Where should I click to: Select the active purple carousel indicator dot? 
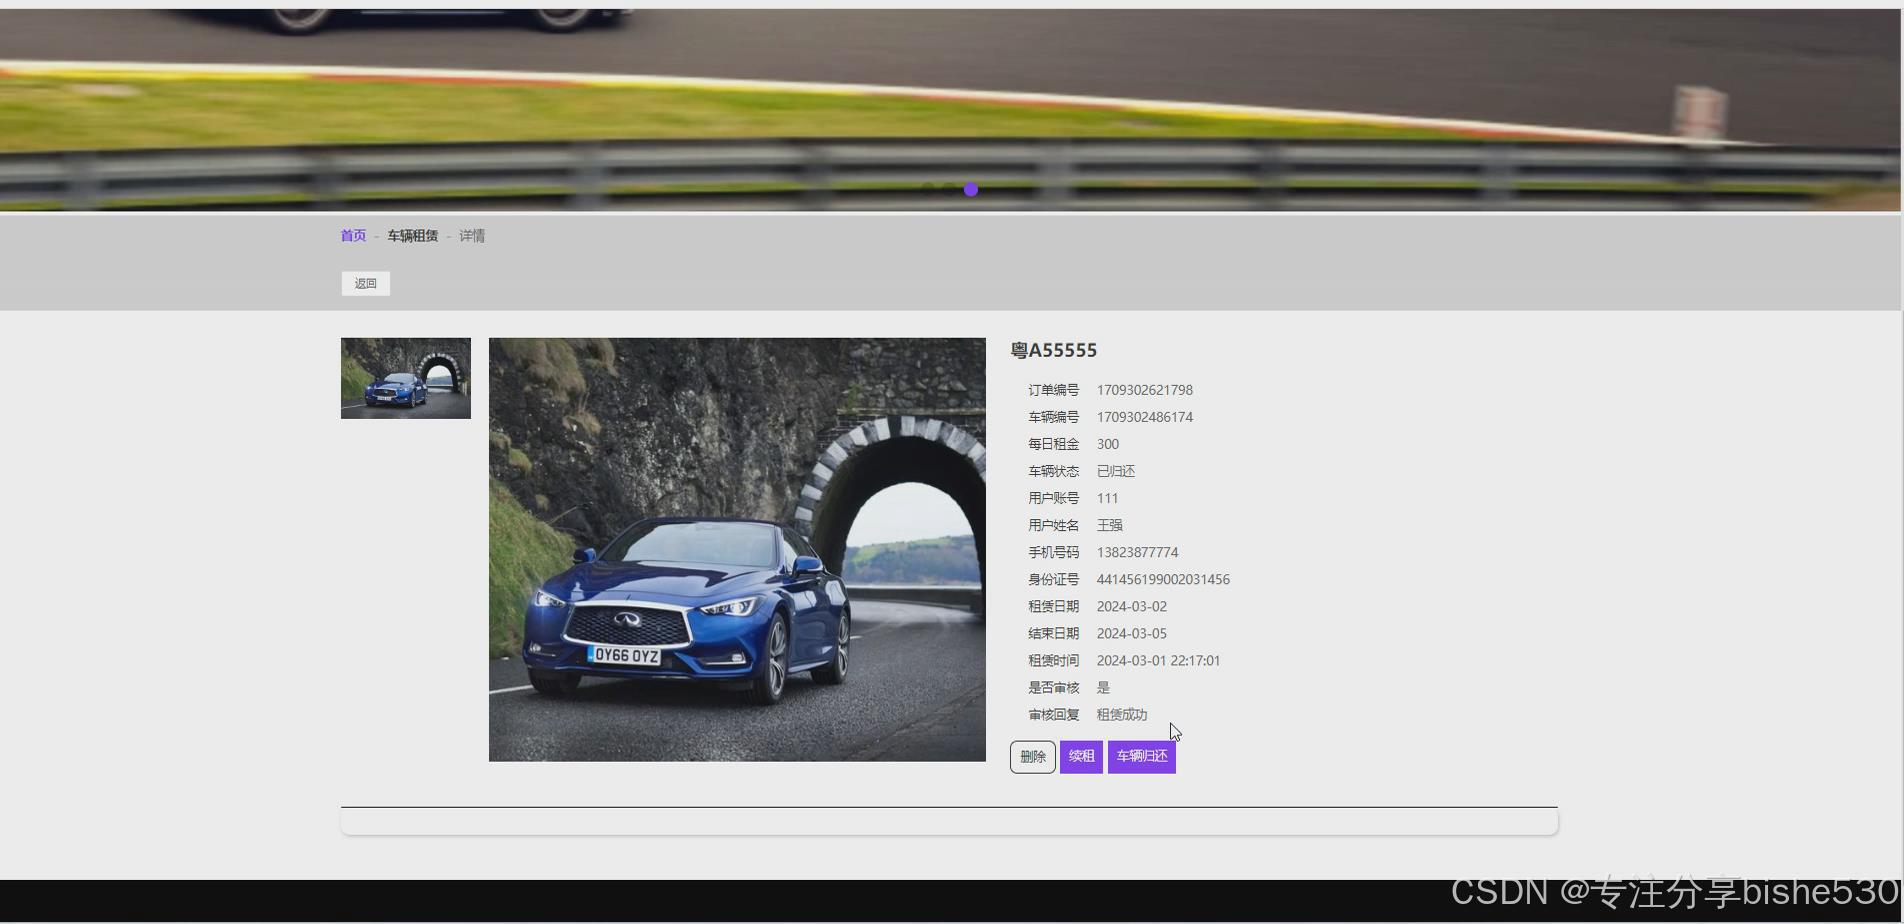click(x=969, y=189)
